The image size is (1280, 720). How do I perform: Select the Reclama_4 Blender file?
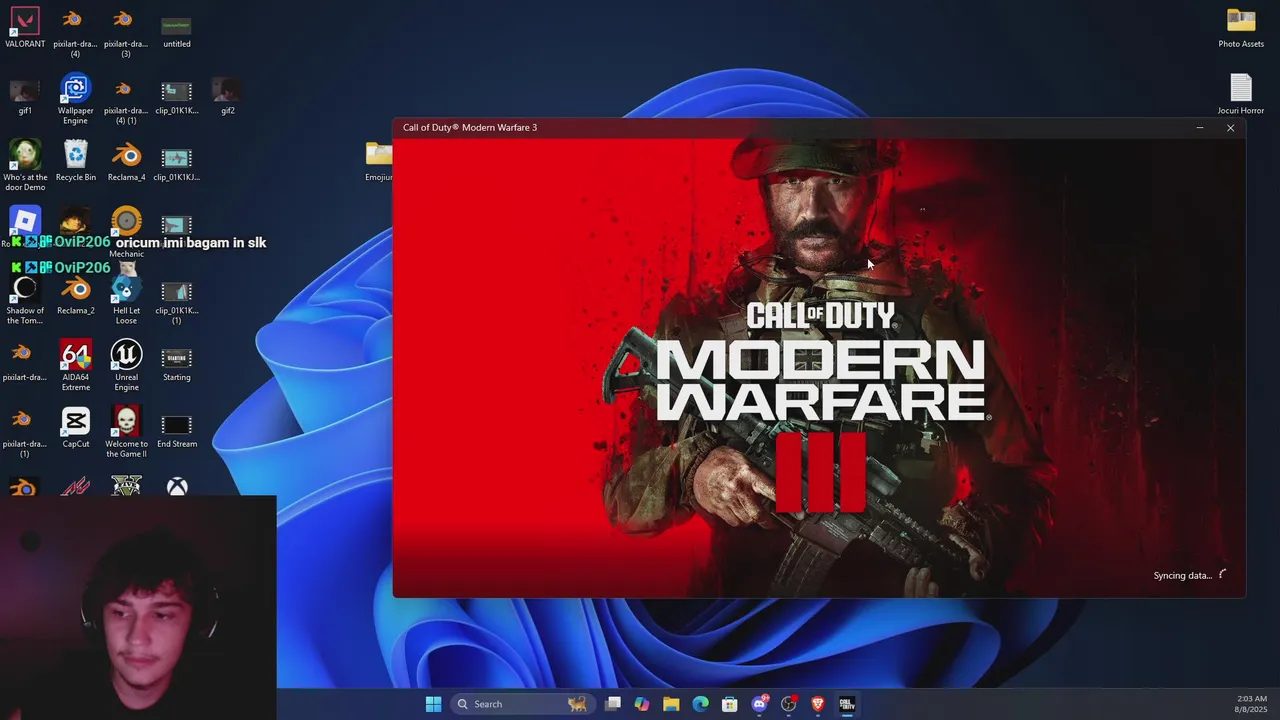[x=126, y=162]
